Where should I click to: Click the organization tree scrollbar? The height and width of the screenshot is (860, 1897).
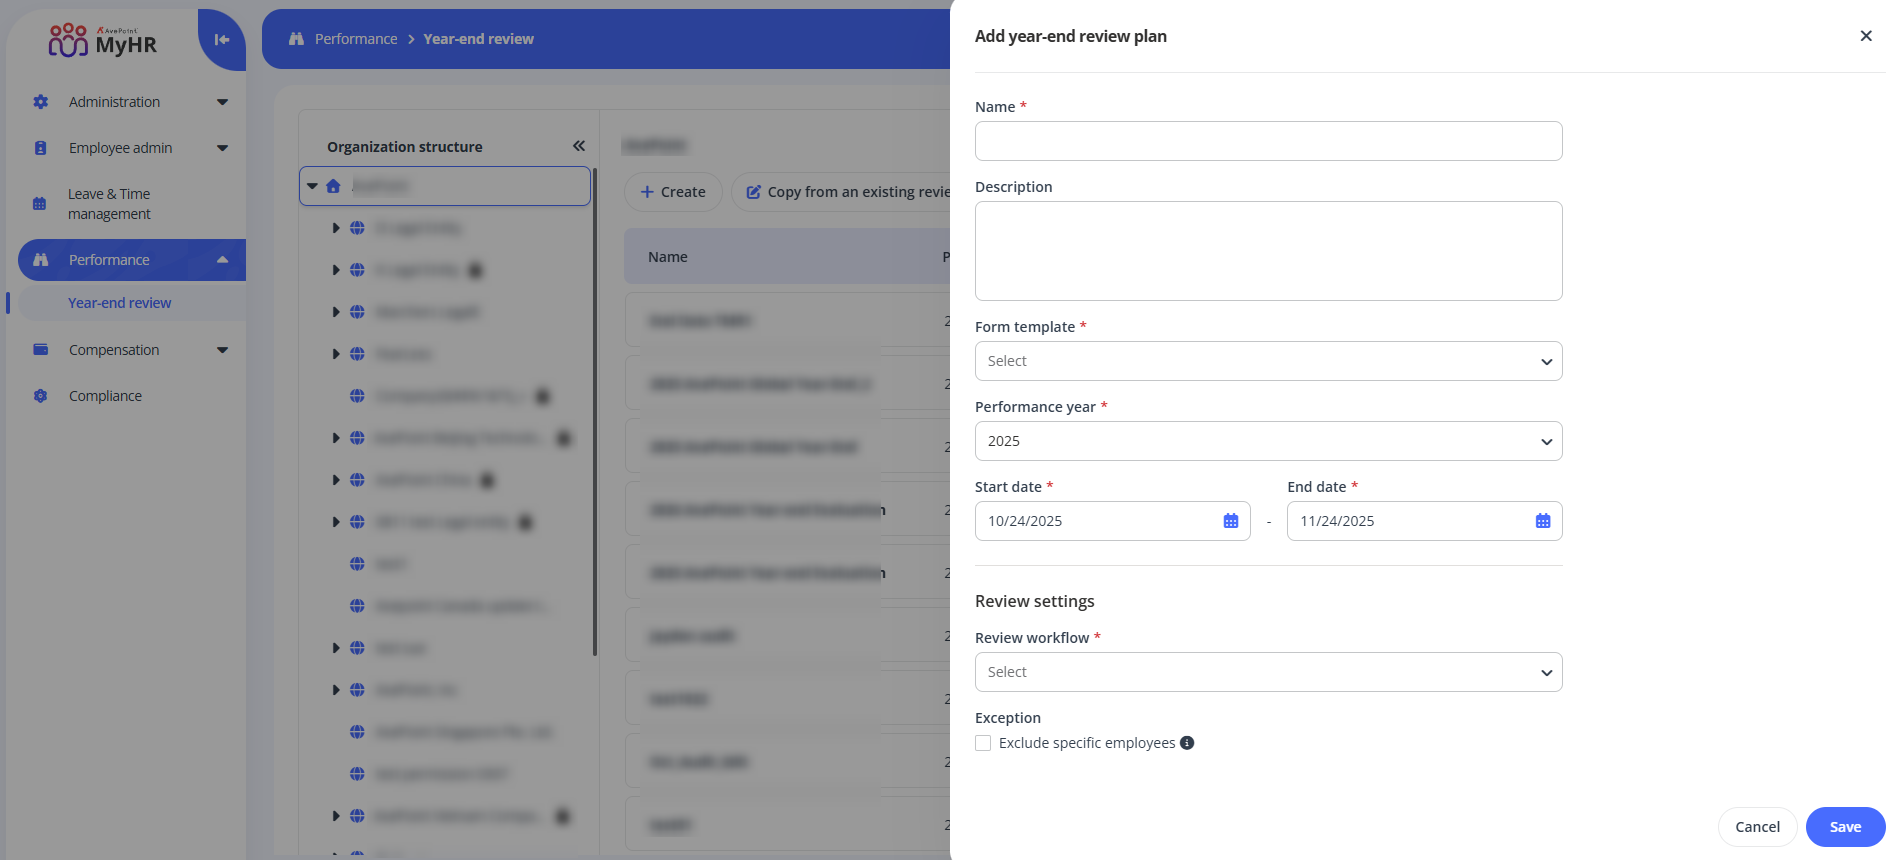tap(595, 412)
